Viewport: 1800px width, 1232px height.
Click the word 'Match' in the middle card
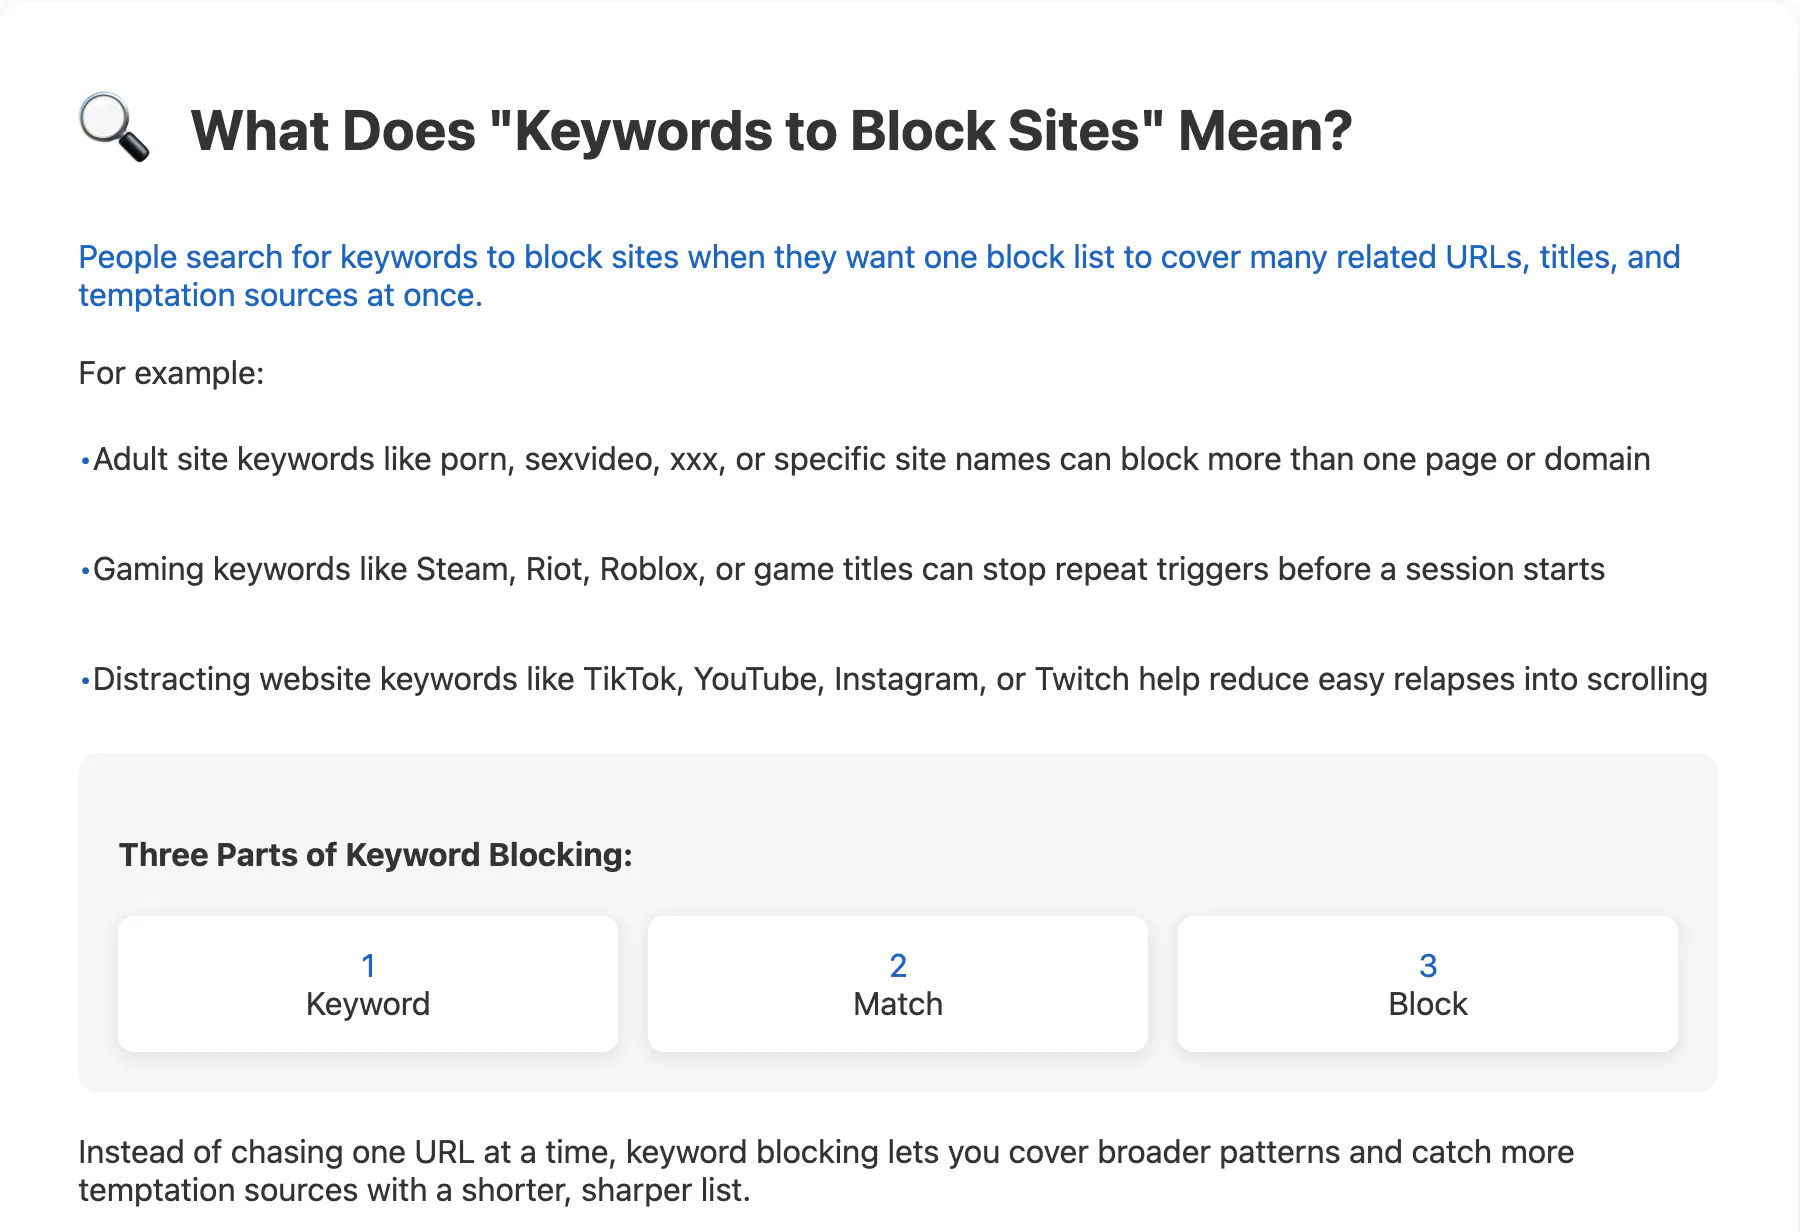click(x=898, y=1004)
